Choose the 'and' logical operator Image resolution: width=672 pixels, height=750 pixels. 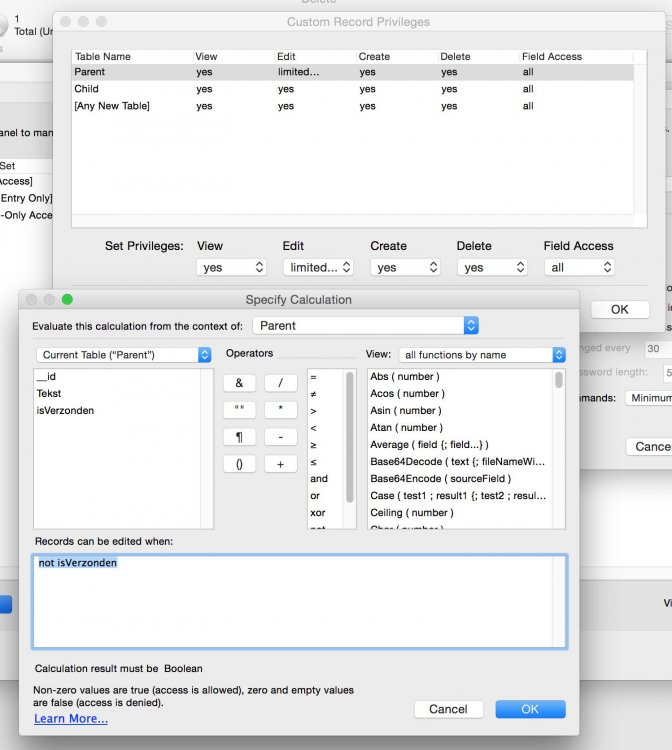click(x=319, y=479)
